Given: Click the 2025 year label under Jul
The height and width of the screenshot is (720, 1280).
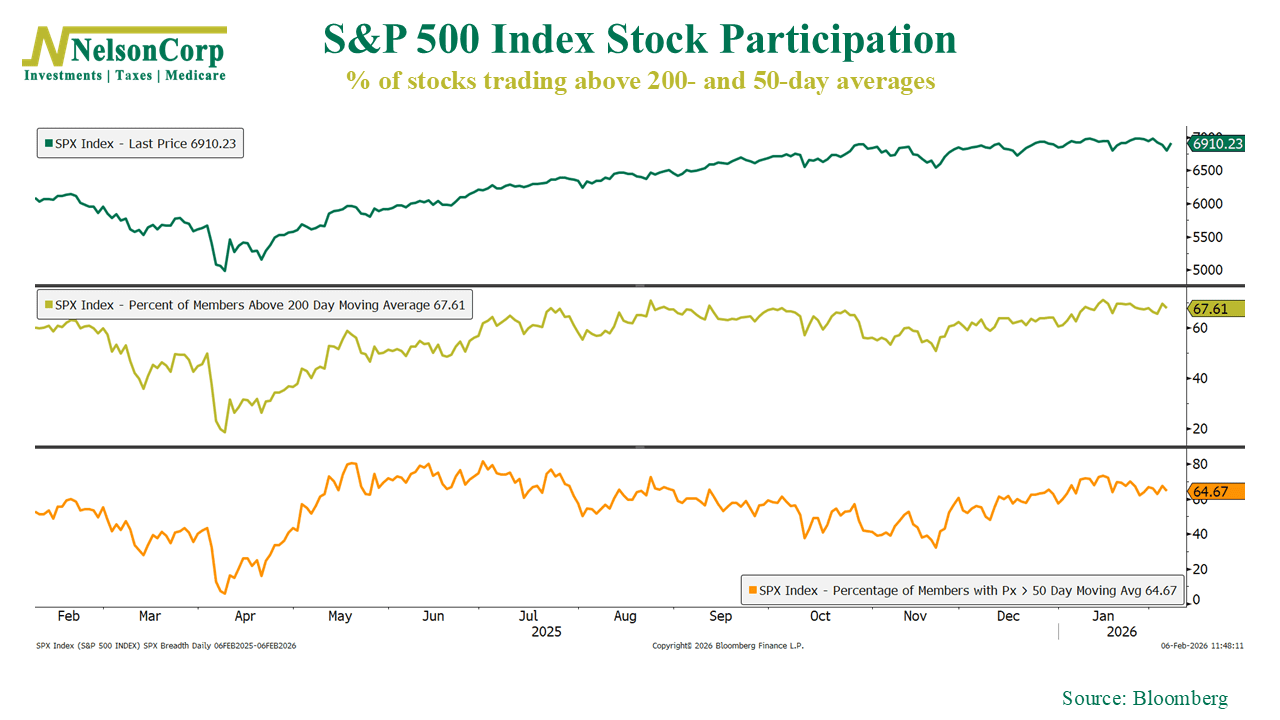Looking at the screenshot, I should (x=546, y=632).
